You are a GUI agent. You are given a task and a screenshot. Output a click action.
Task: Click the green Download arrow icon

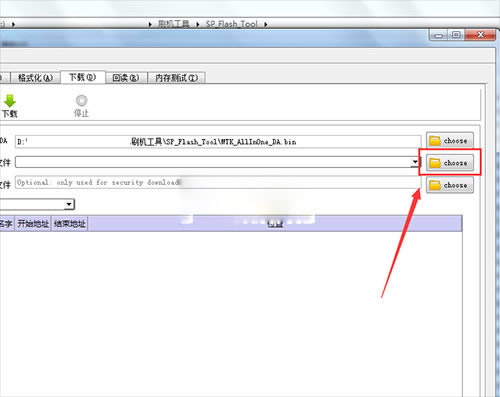coord(10,101)
